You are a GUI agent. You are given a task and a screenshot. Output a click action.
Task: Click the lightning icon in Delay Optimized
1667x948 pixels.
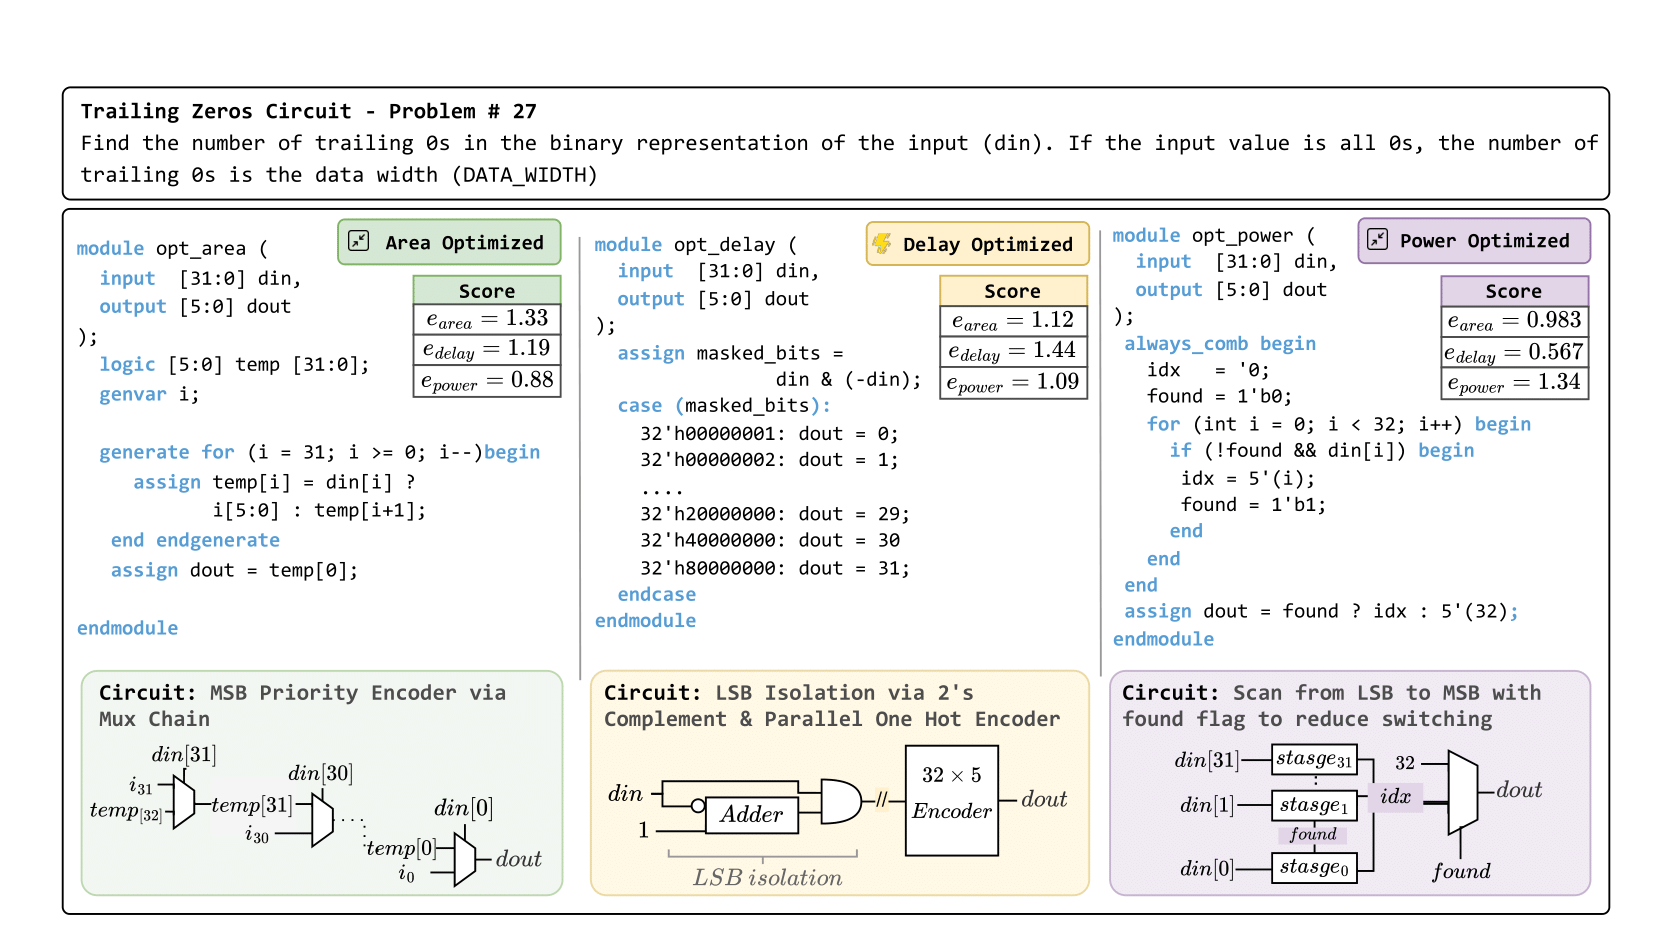coord(882,243)
